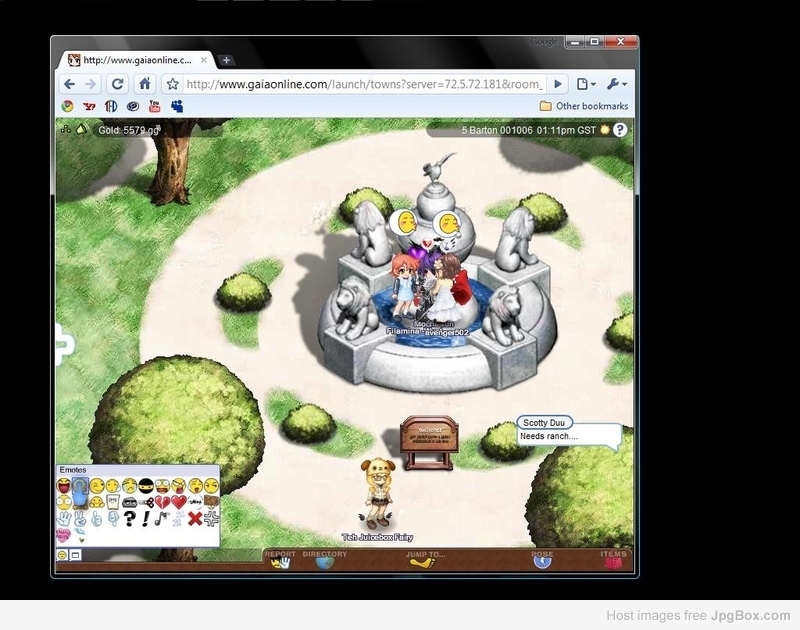Open the Yahoo bookmark
The width and height of the screenshot is (800, 630).
click(x=89, y=106)
